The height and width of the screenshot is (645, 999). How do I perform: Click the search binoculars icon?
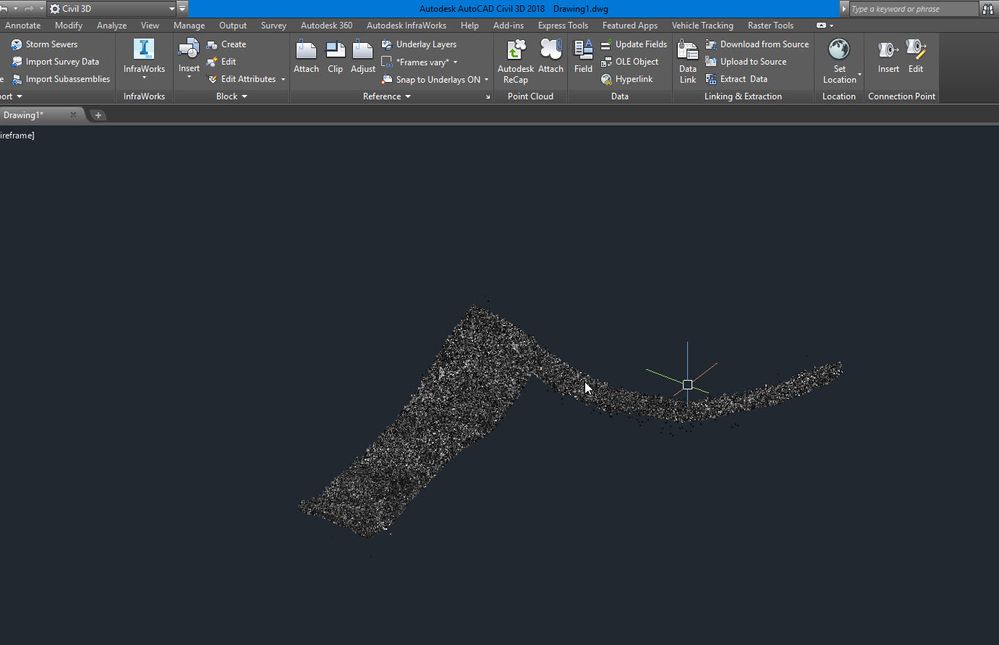tap(988, 9)
